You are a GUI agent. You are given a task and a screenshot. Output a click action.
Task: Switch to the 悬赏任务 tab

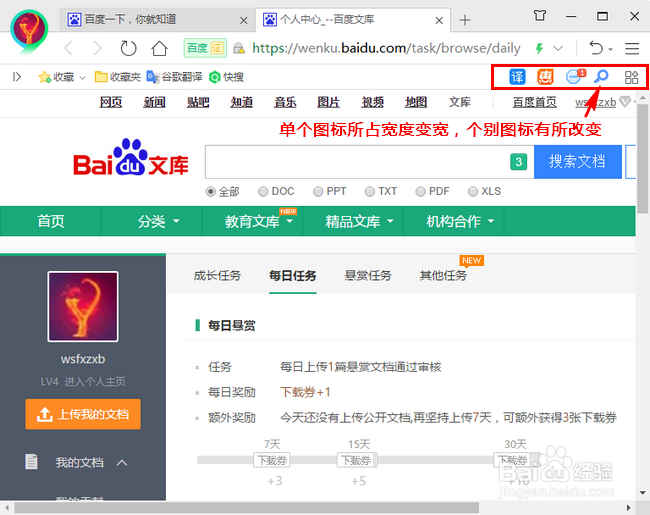(368, 275)
